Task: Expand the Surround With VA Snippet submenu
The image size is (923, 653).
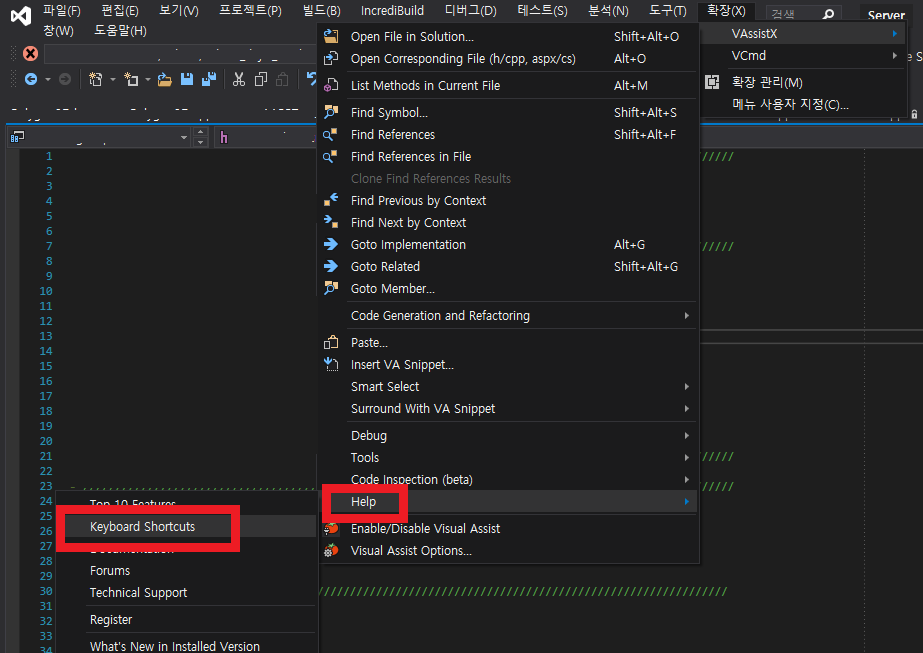Action: (686, 409)
